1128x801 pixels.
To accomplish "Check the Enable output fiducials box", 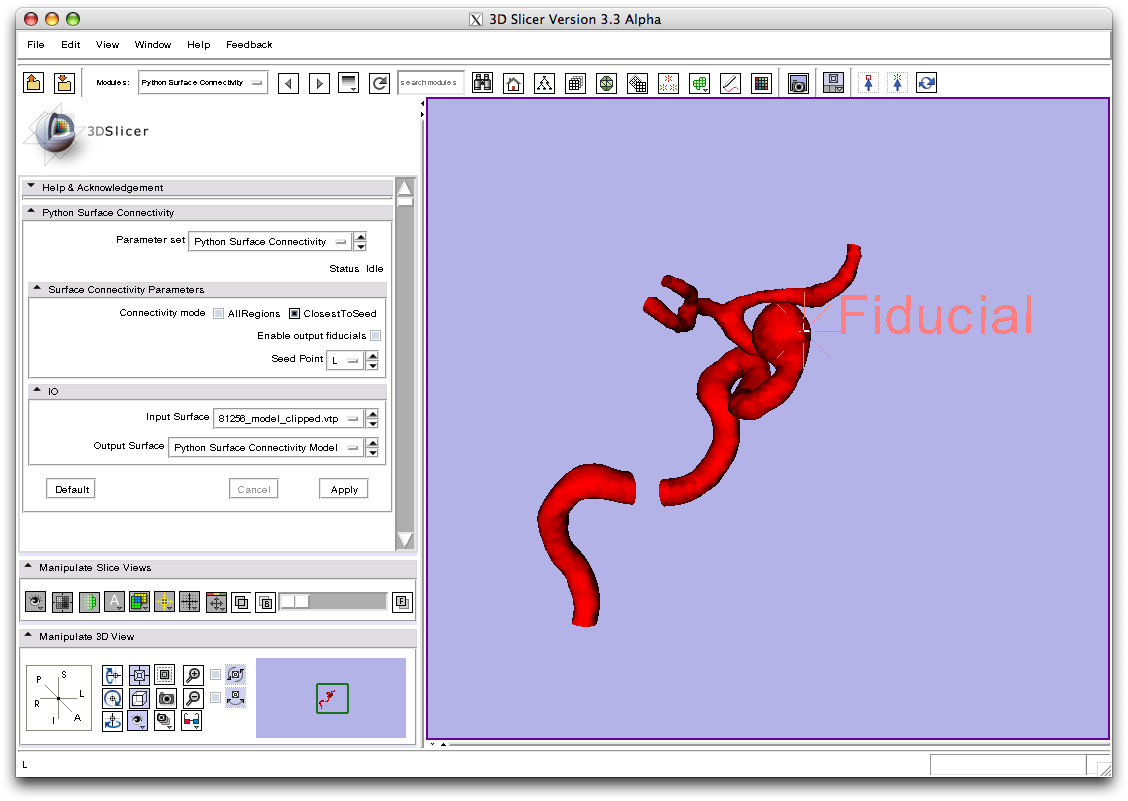I will coord(375,336).
